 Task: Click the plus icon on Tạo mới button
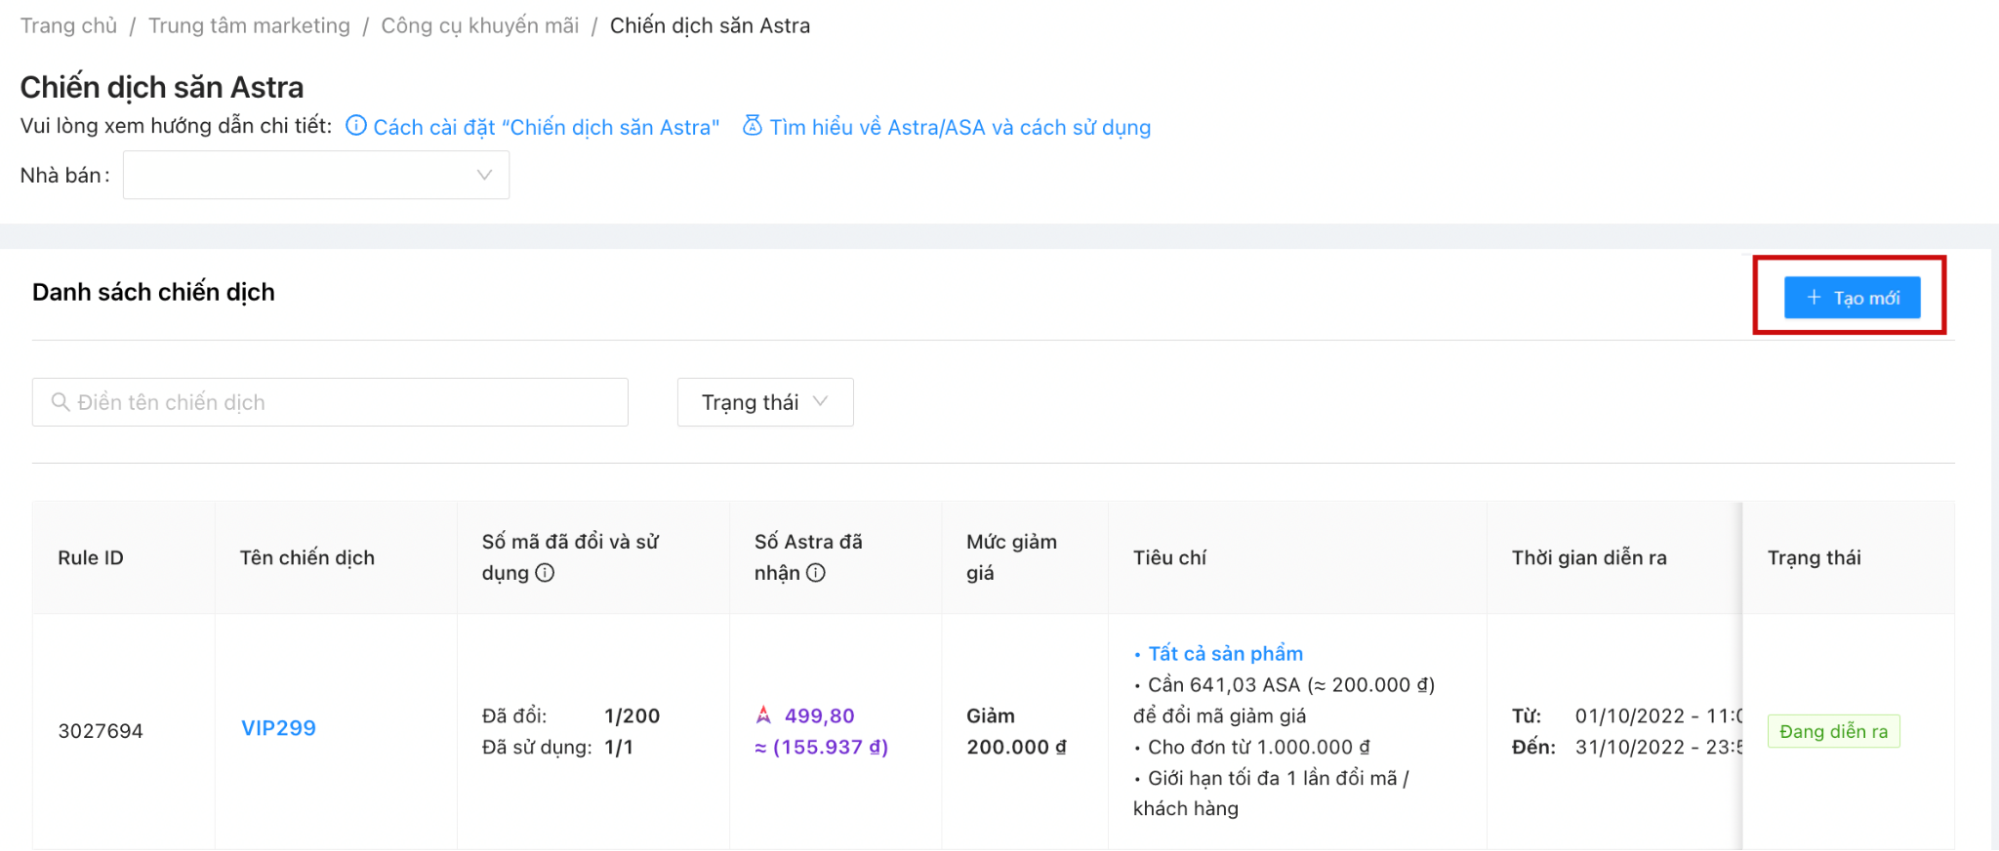click(x=1814, y=297)
